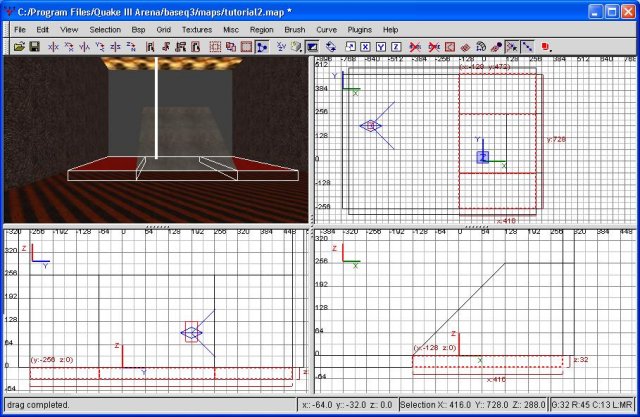
Task: Change views with the XYZ icon
Action: click(281, 47)
